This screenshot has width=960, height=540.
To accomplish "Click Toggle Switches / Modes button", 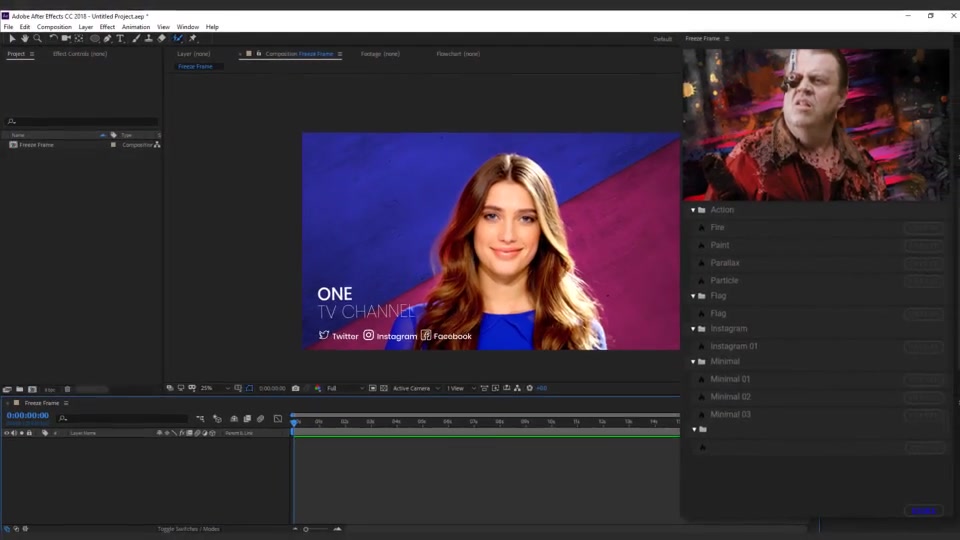I will [189, 529].
